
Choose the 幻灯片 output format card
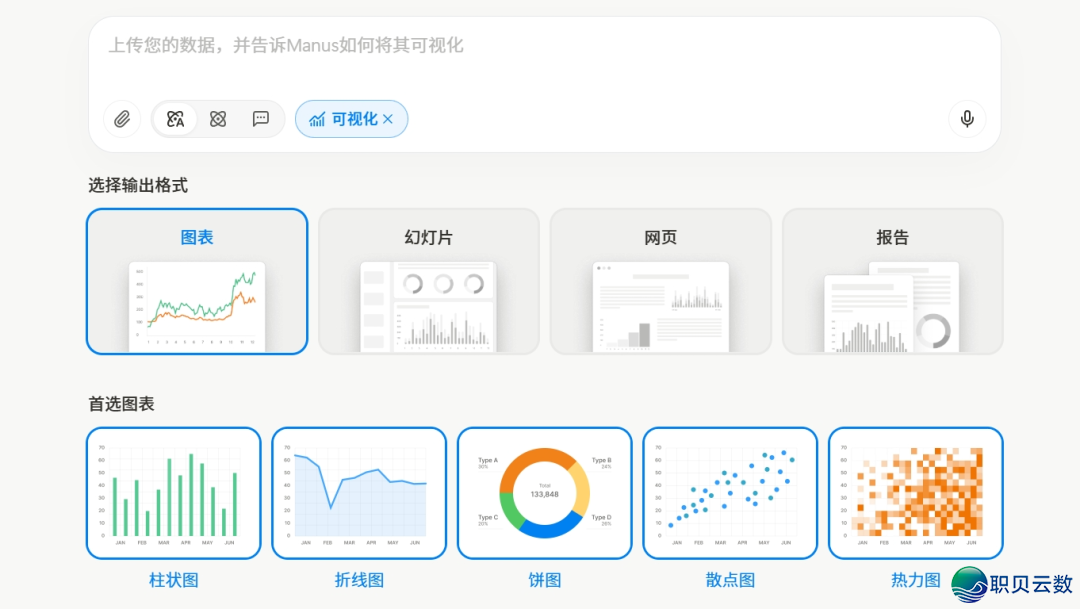(x=429, y=281)
